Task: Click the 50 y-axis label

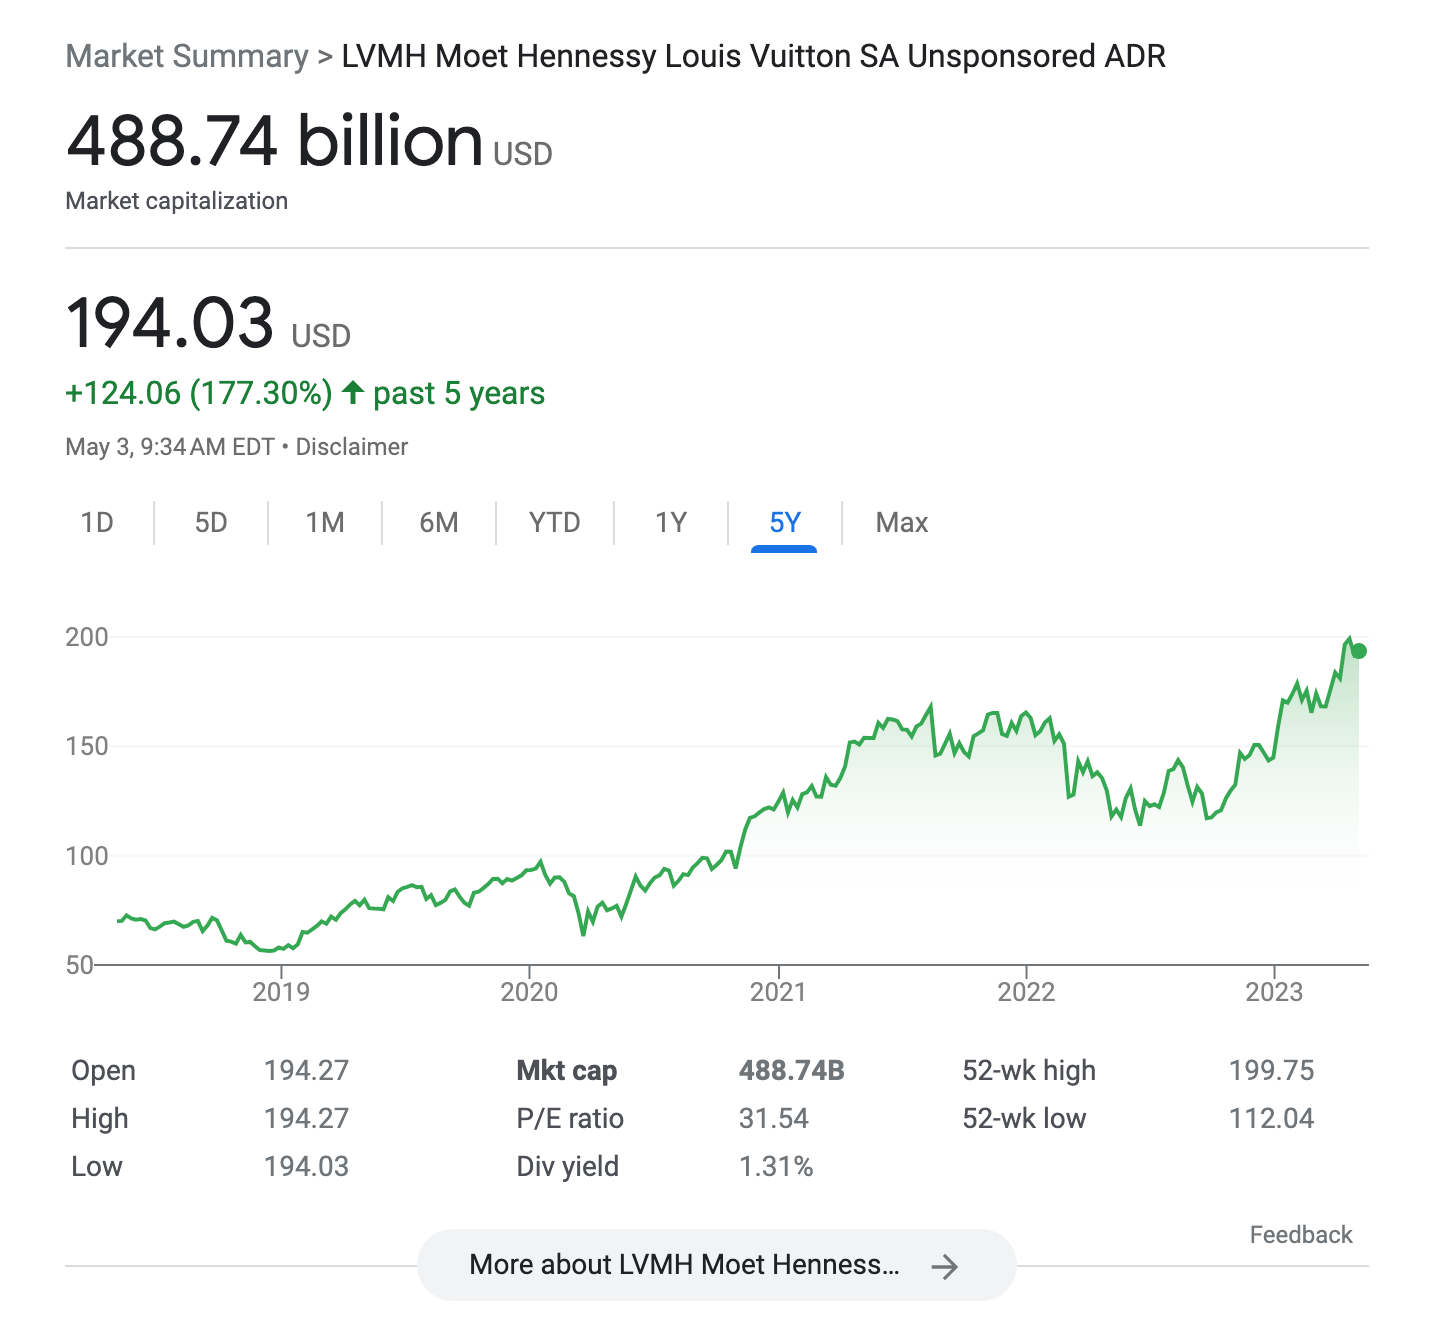Action: tap(80, 965)
